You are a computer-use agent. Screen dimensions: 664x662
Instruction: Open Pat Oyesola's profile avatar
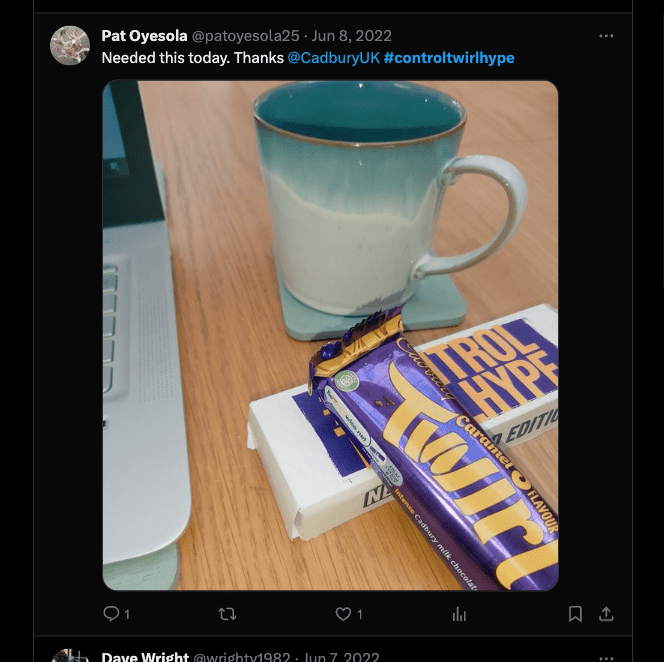(x=70, y=45)
